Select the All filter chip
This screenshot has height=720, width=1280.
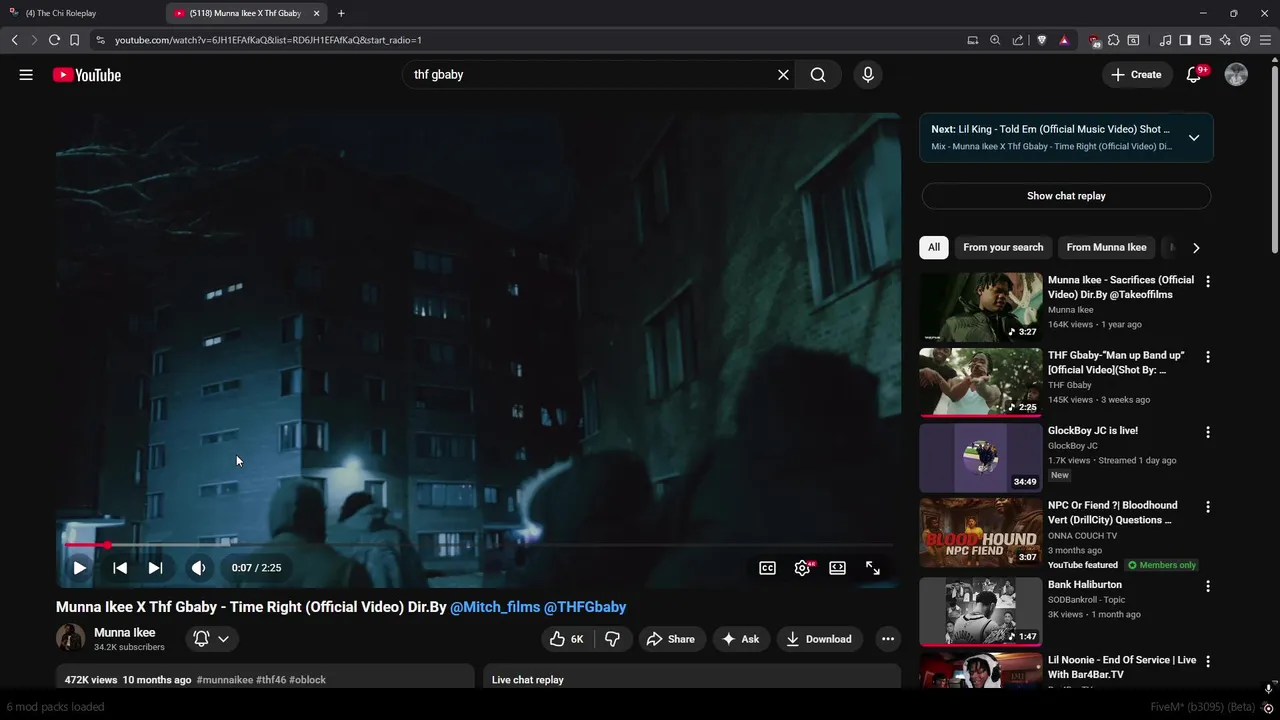[934, 247]
